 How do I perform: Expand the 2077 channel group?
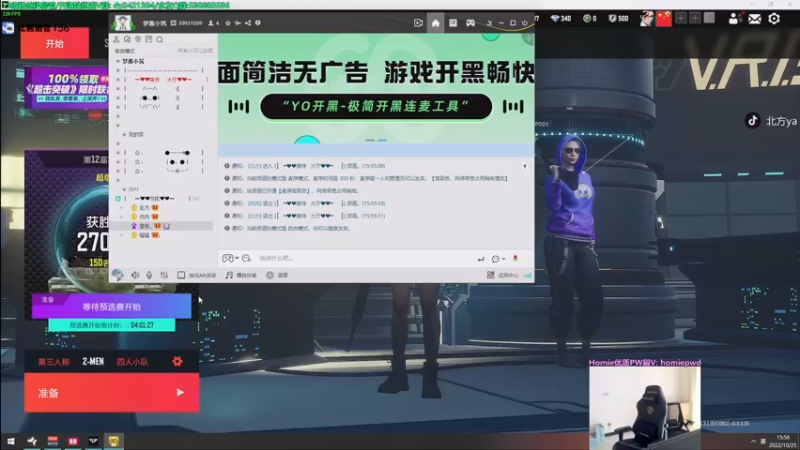pos(124,189)
